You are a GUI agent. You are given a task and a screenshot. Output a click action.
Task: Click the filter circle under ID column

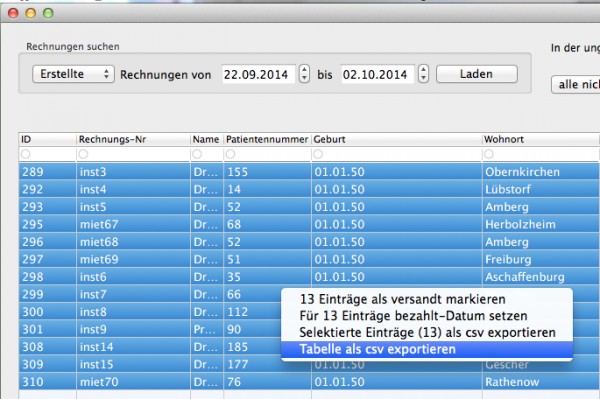(x=25, y=154)
